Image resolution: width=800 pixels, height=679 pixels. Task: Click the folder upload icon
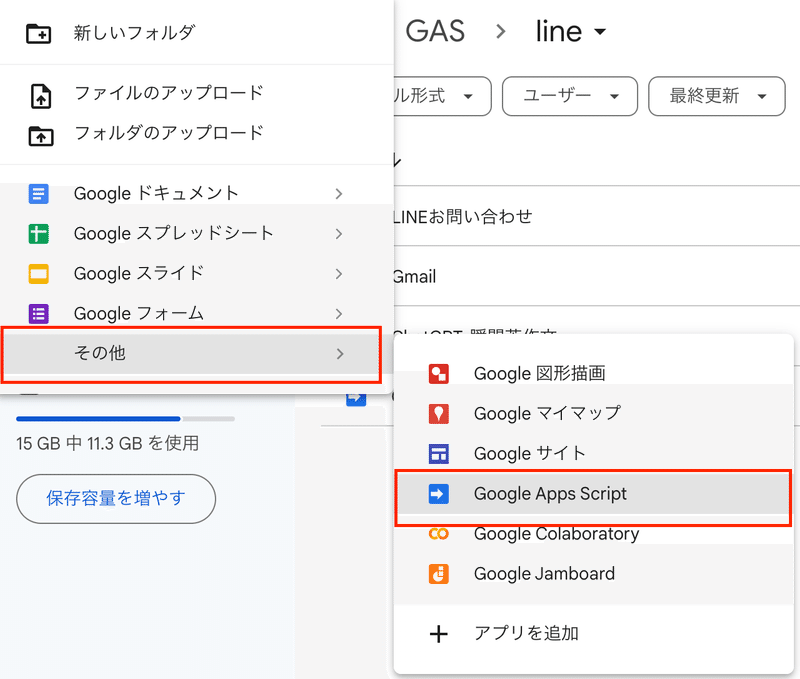pyautogui.click(x=39, y=135)
